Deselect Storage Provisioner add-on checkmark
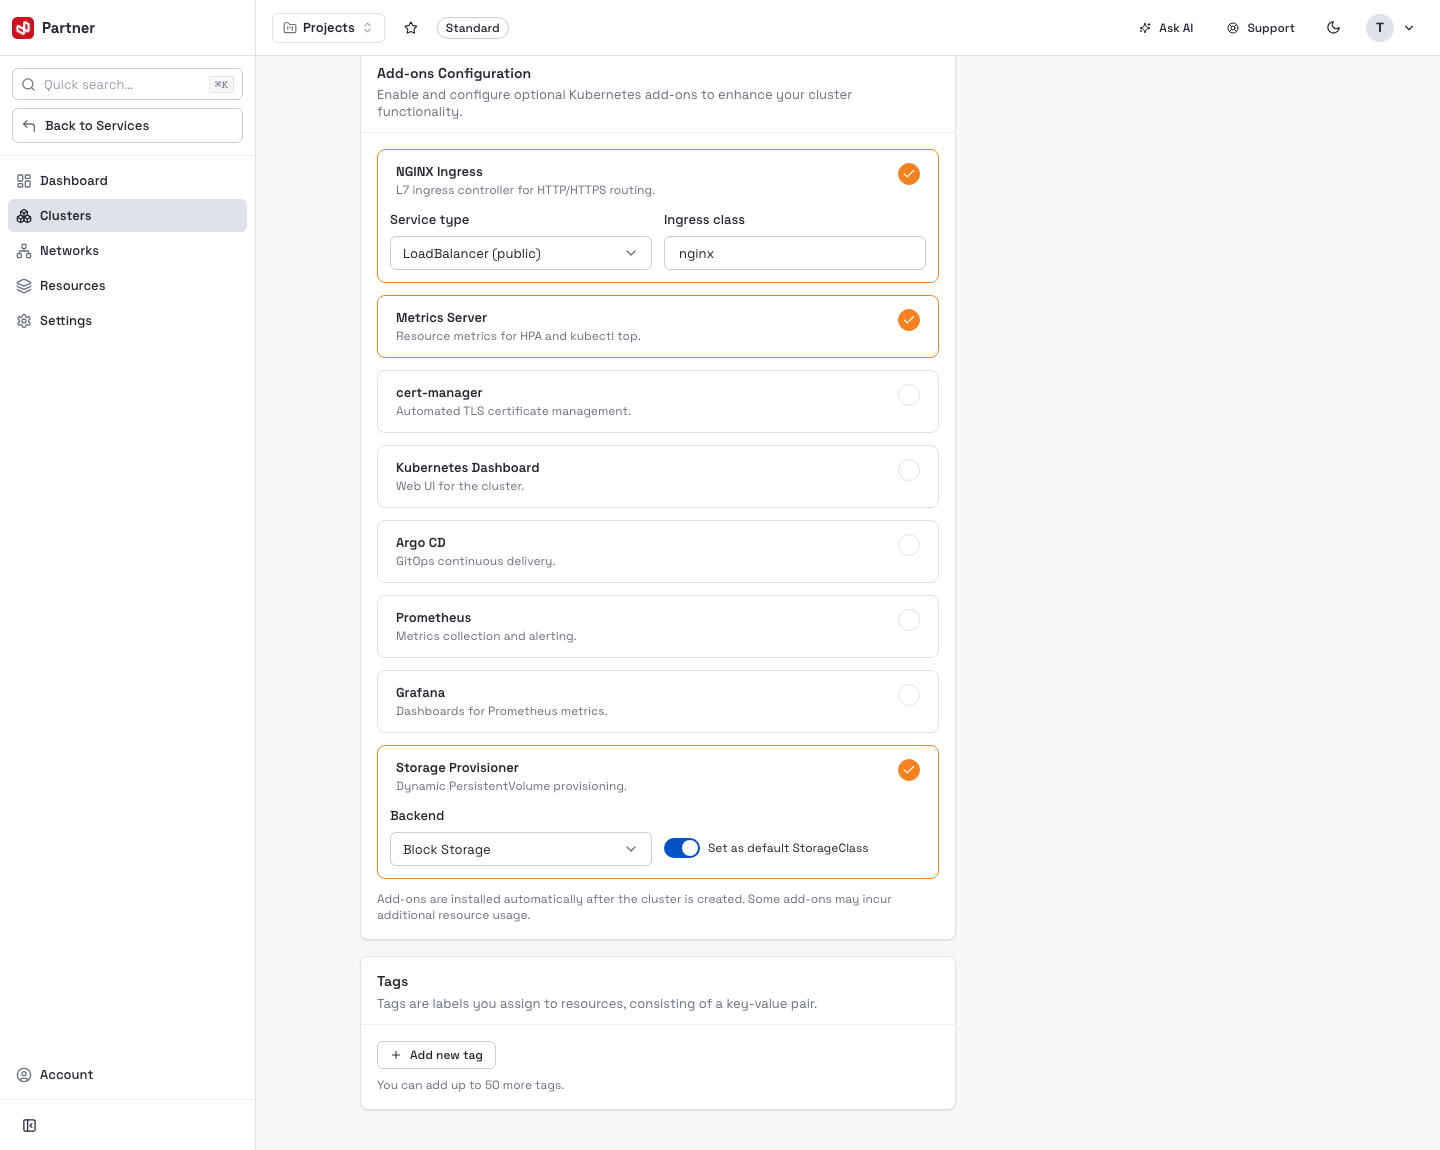The width and height of the screenshot is (1440, 1150). [909, 770]
